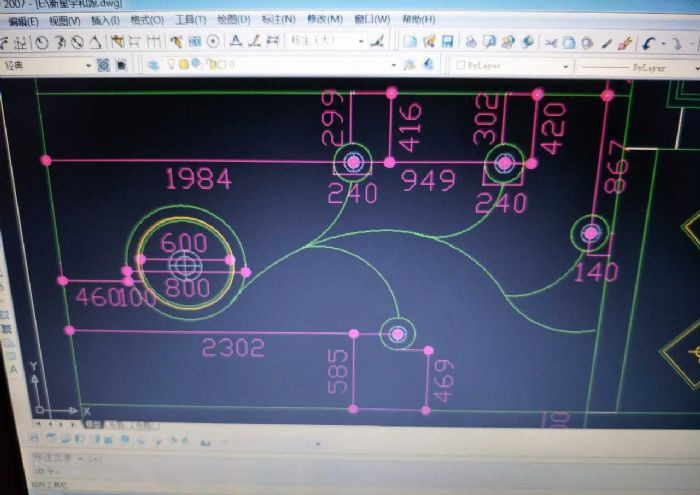Open the ByLayer color dropdown
Screen dimensions: 700x495
[x=565, y=67]
